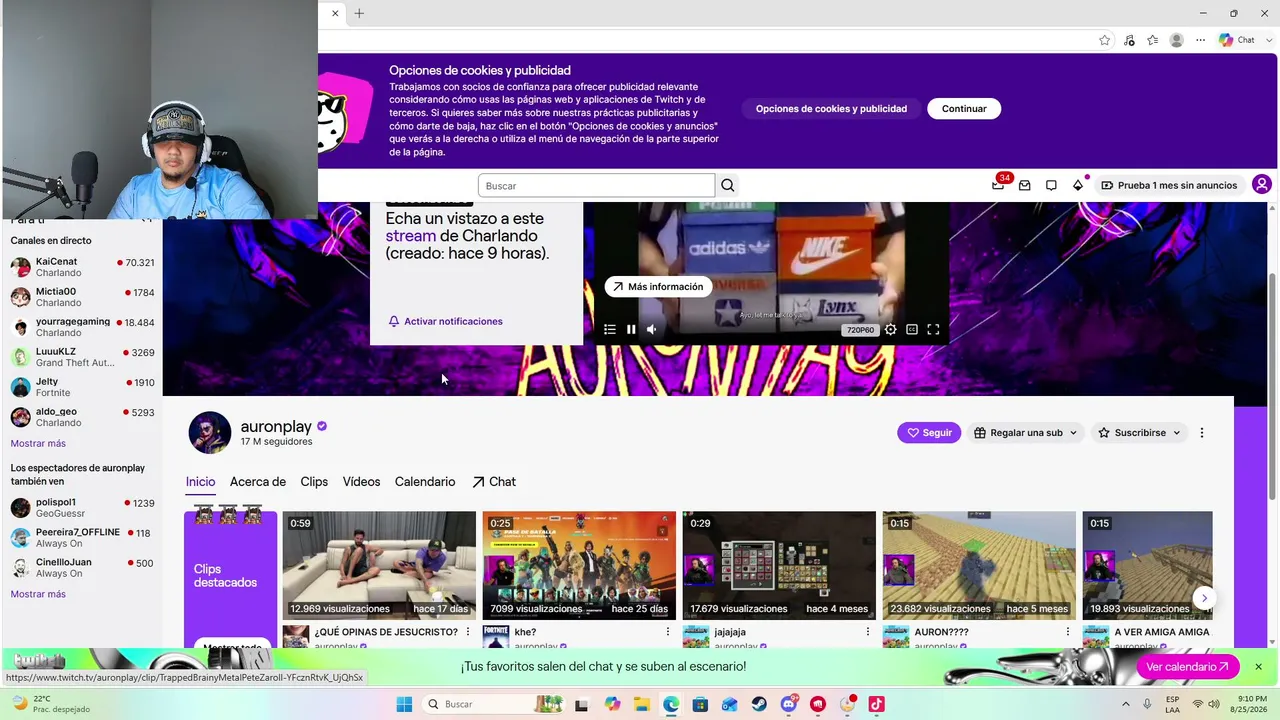Switch to the Calendario tab
The width and height of the screenshot is (1280, 720).
click(x=425, y=482)
